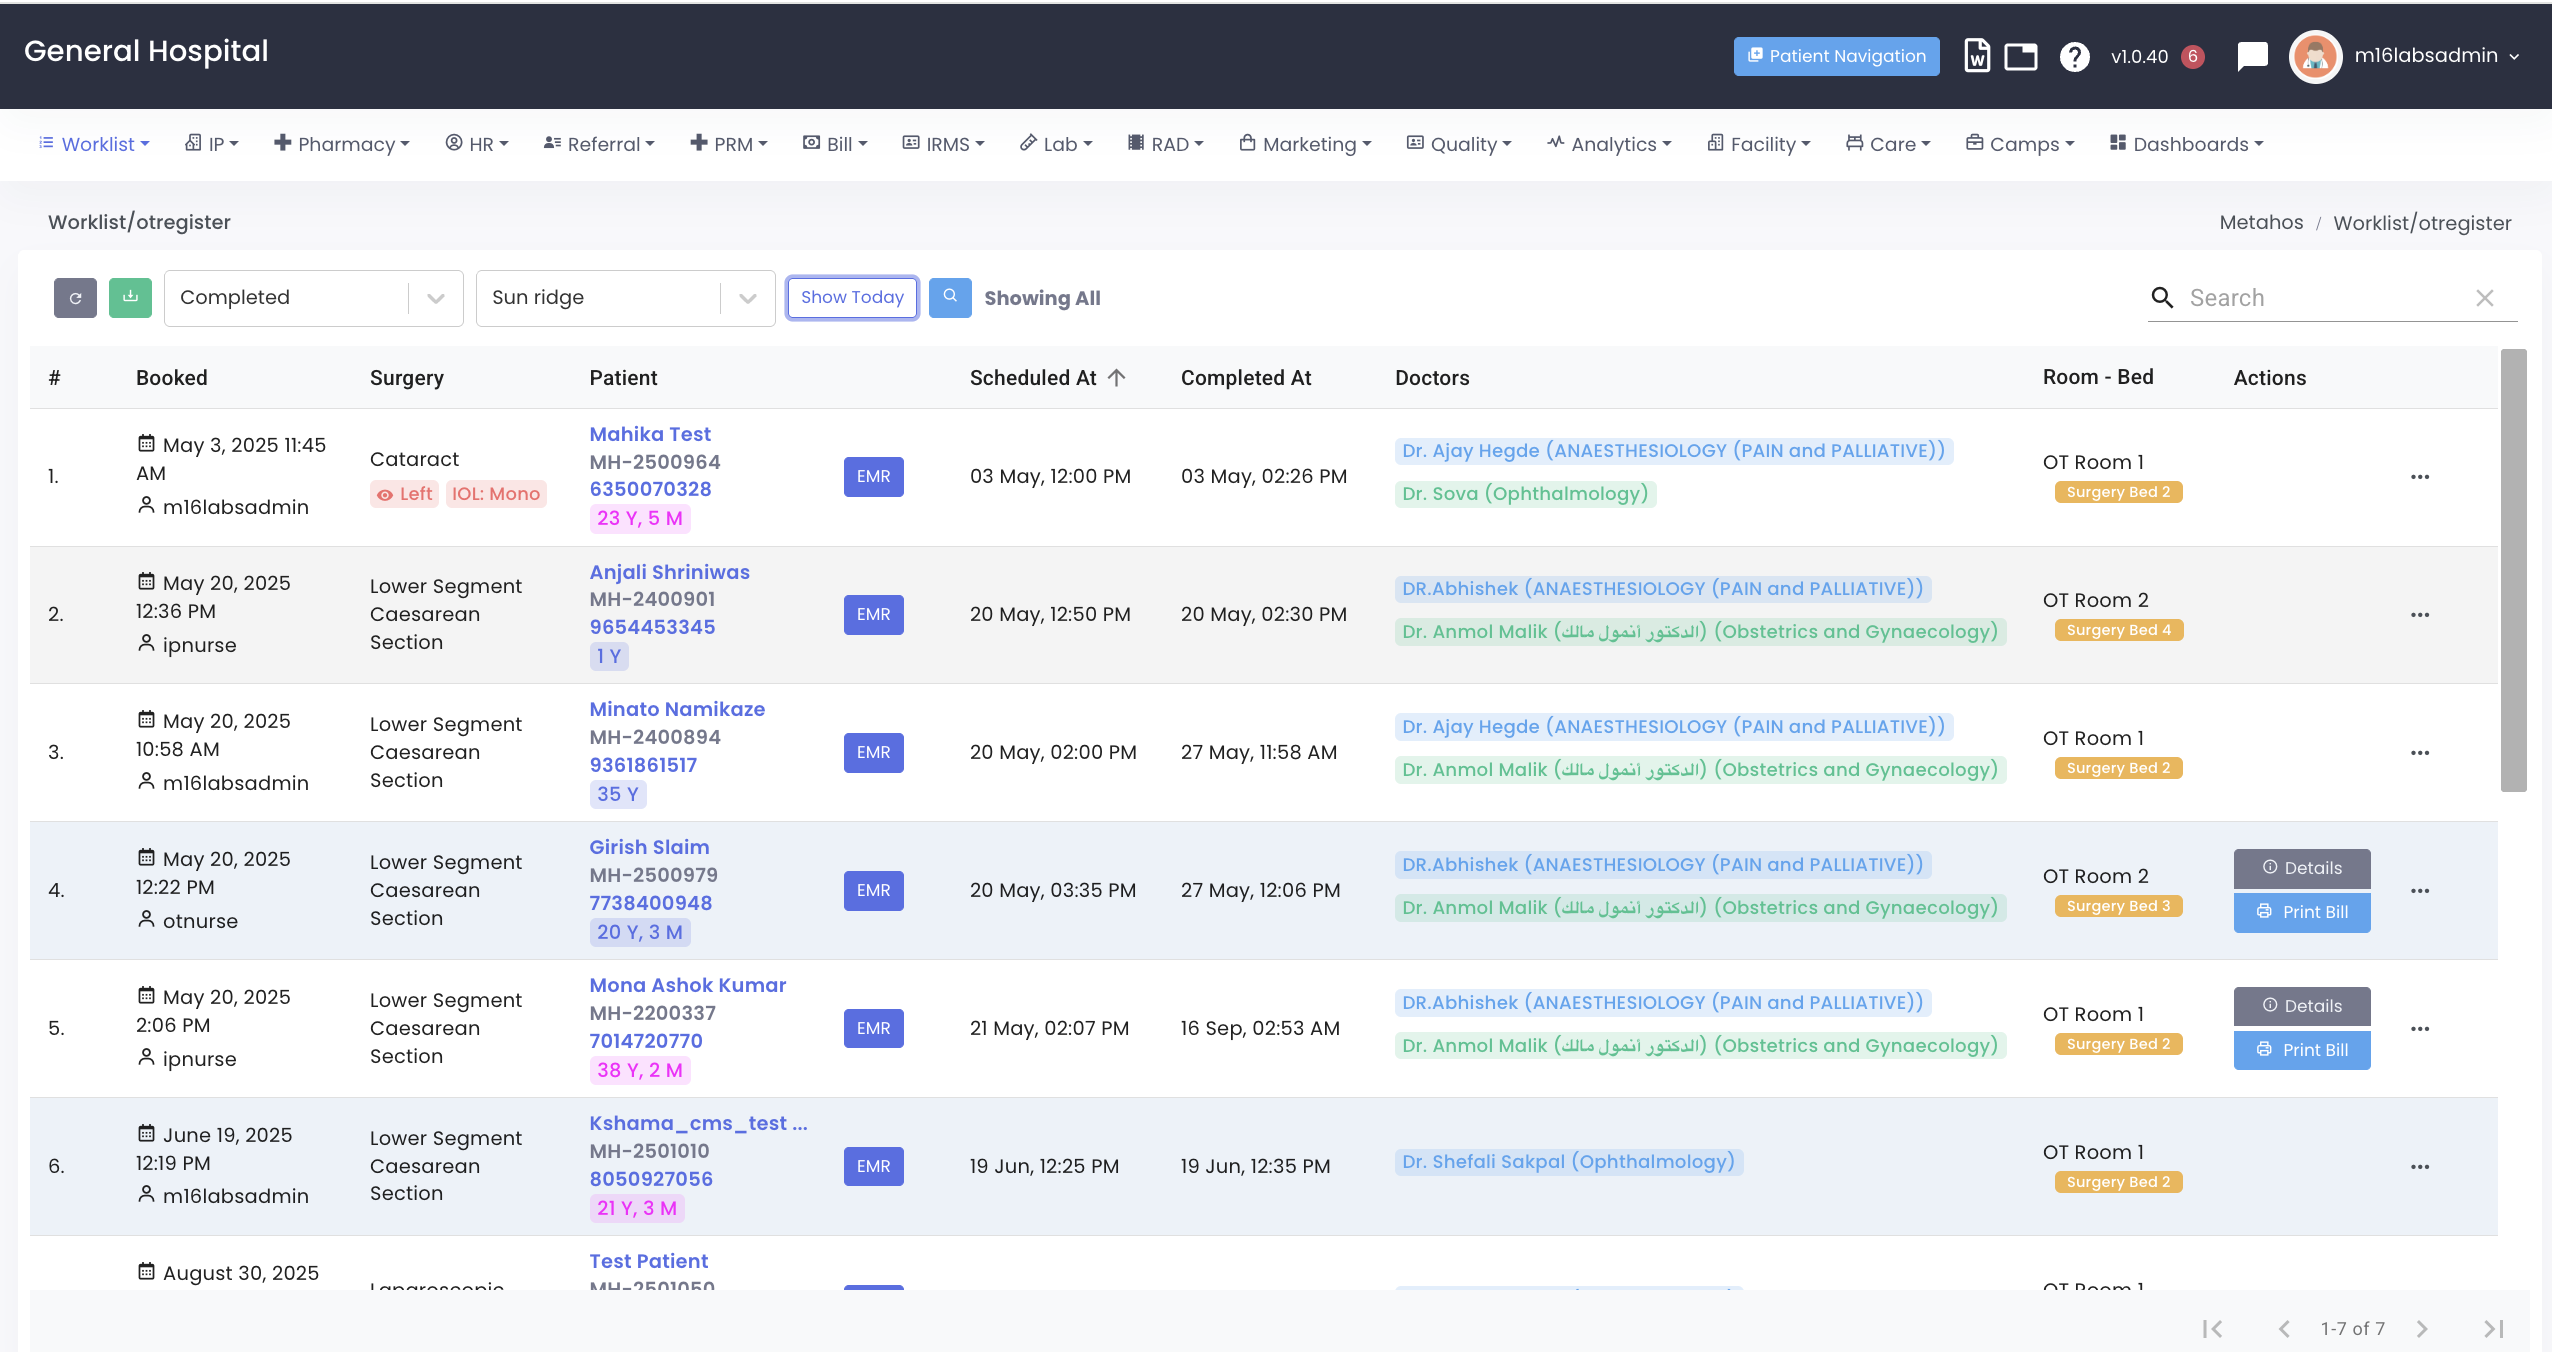Expand the Completed status dropdown
Screen dimensions: 2552x1352
pos(436,298)
